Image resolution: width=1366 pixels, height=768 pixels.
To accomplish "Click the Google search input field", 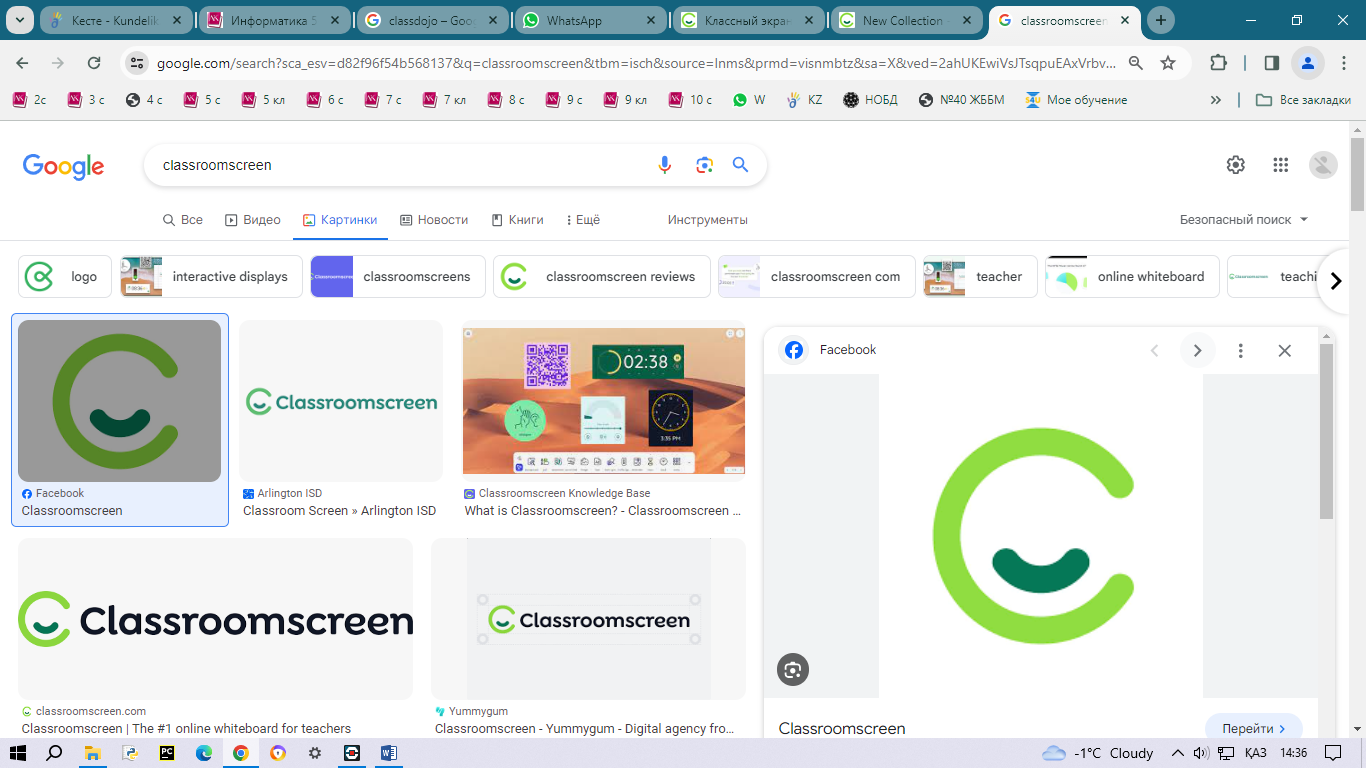I will tap(400, 165).
